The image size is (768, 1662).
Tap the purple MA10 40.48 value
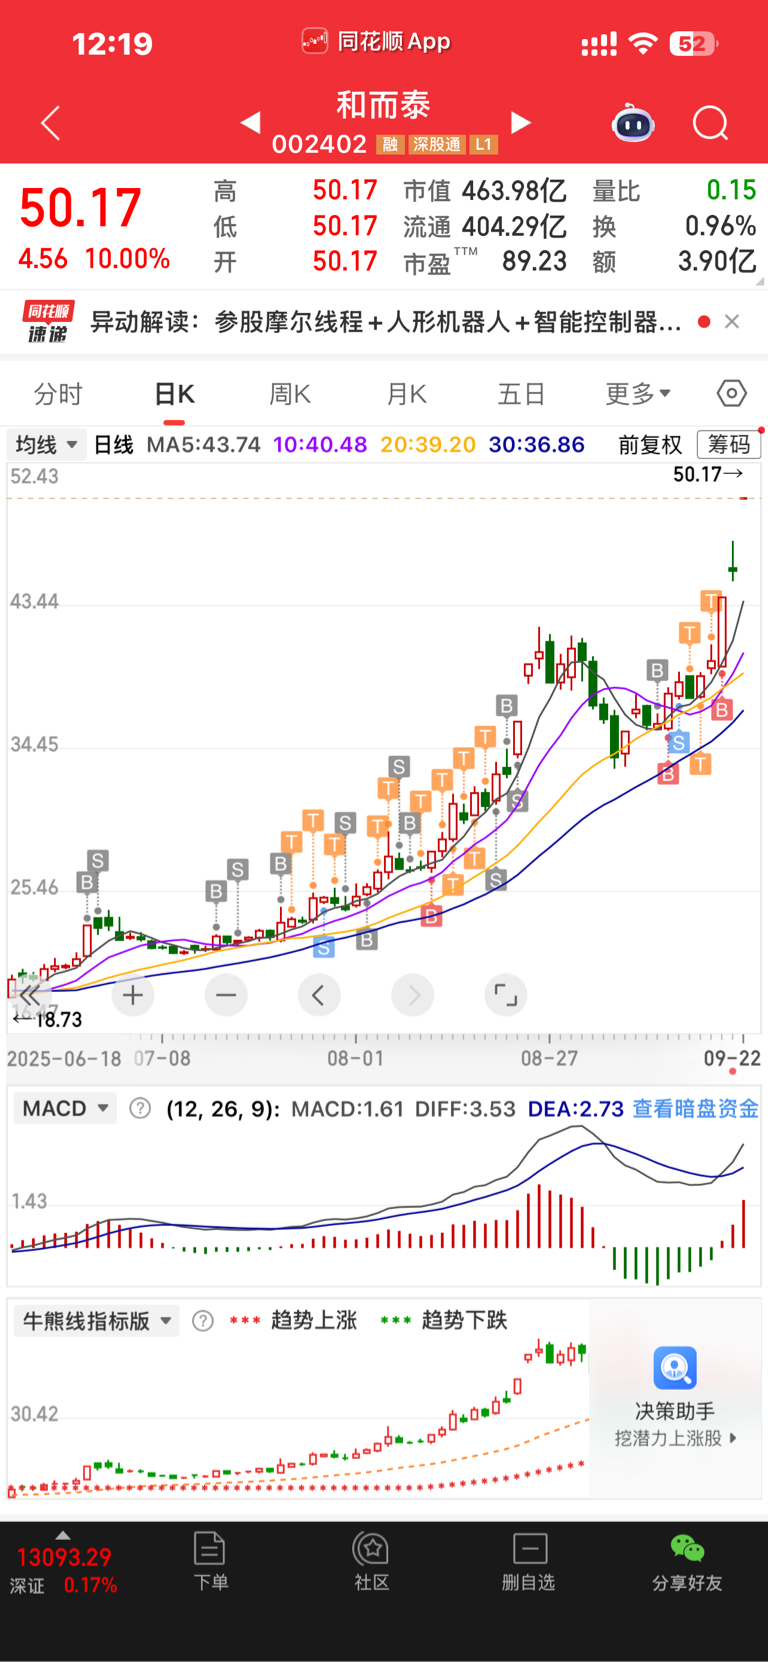coord(320,444)
